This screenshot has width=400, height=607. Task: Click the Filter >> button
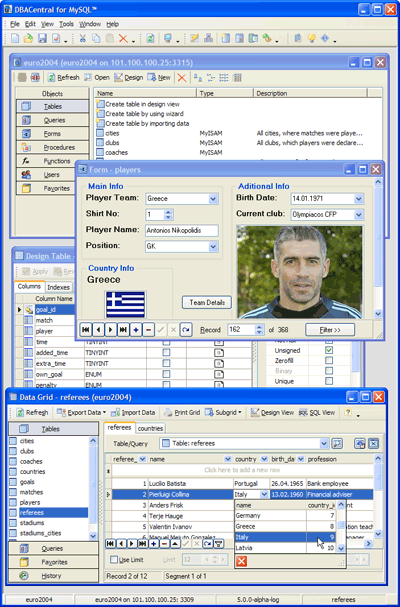click(x=330, y=330)
